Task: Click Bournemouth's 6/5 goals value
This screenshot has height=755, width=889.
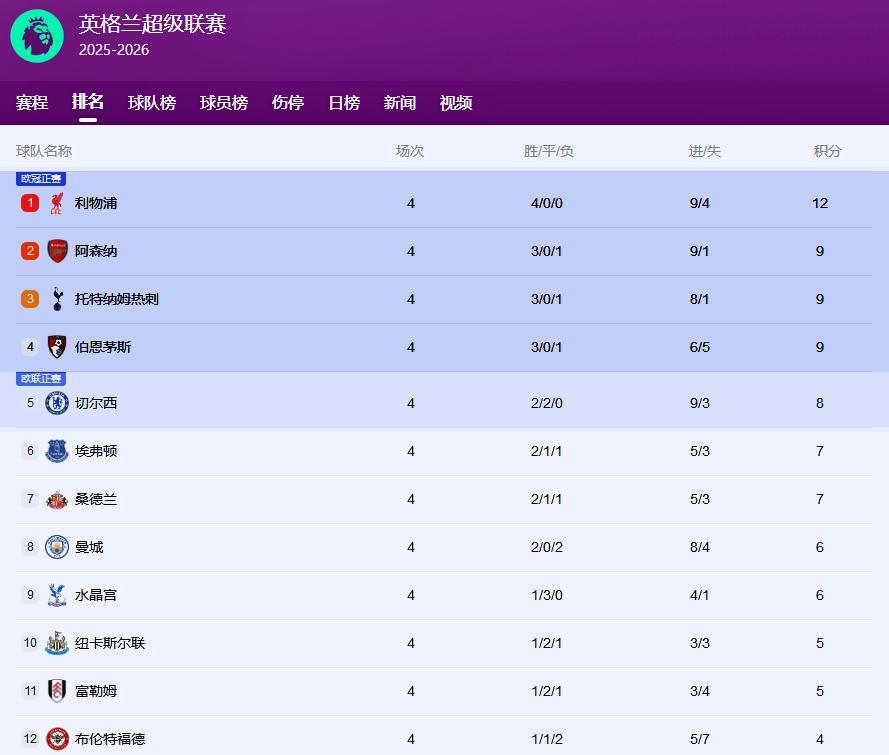Action: (x=700, y=347)
